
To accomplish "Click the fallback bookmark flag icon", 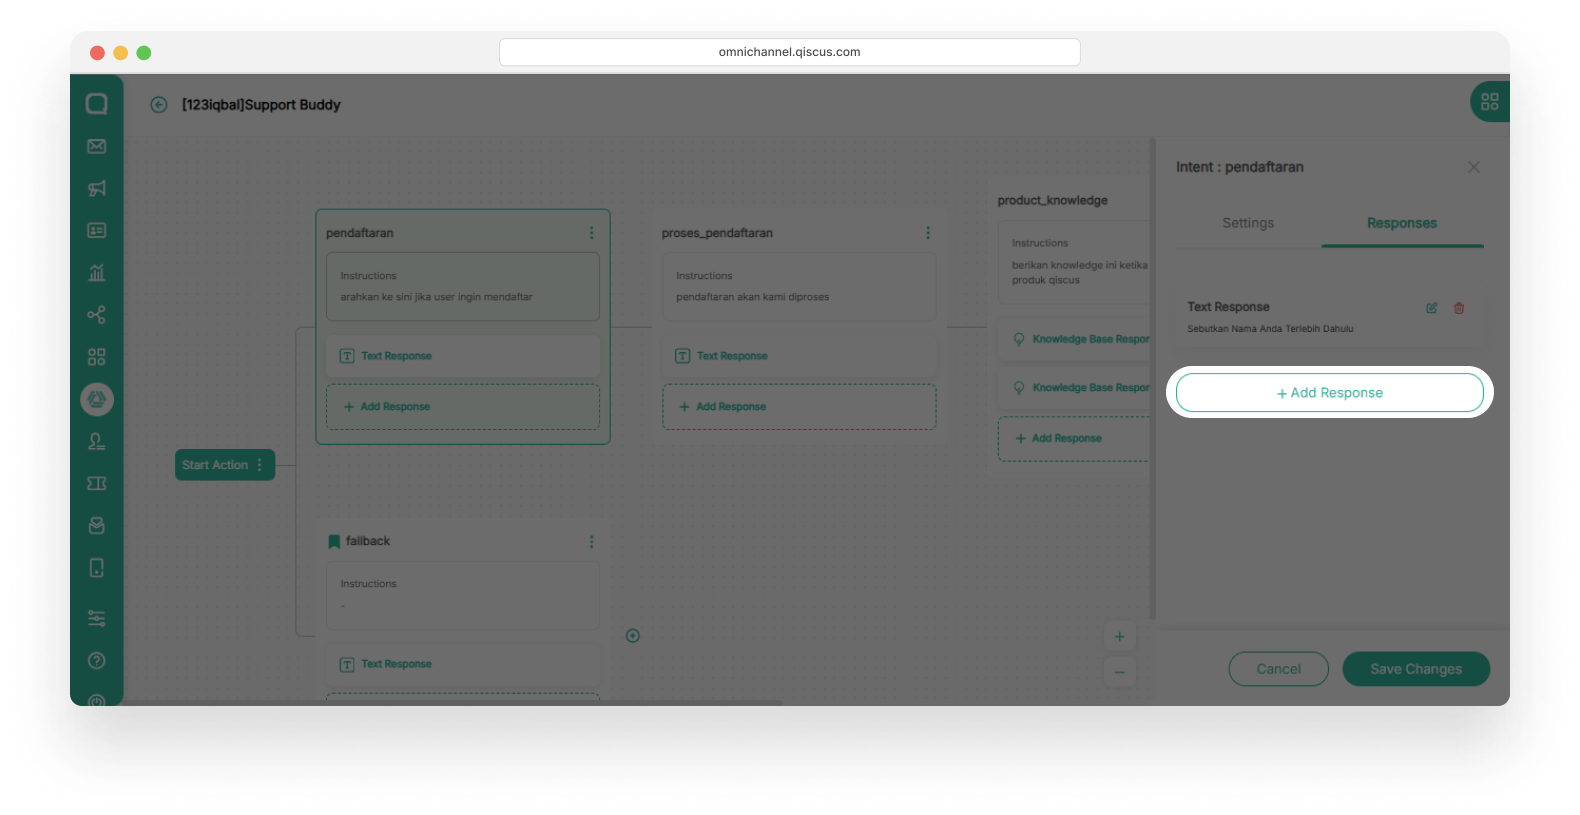I will point(334,541).
